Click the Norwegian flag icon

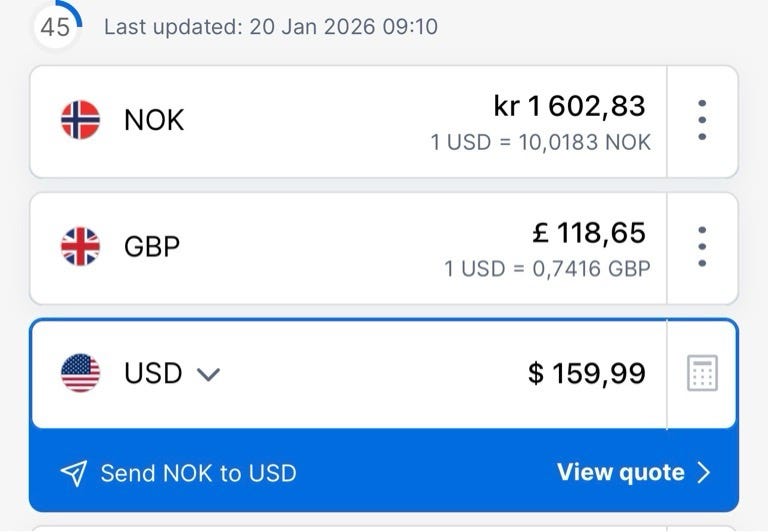click(80, 120)
